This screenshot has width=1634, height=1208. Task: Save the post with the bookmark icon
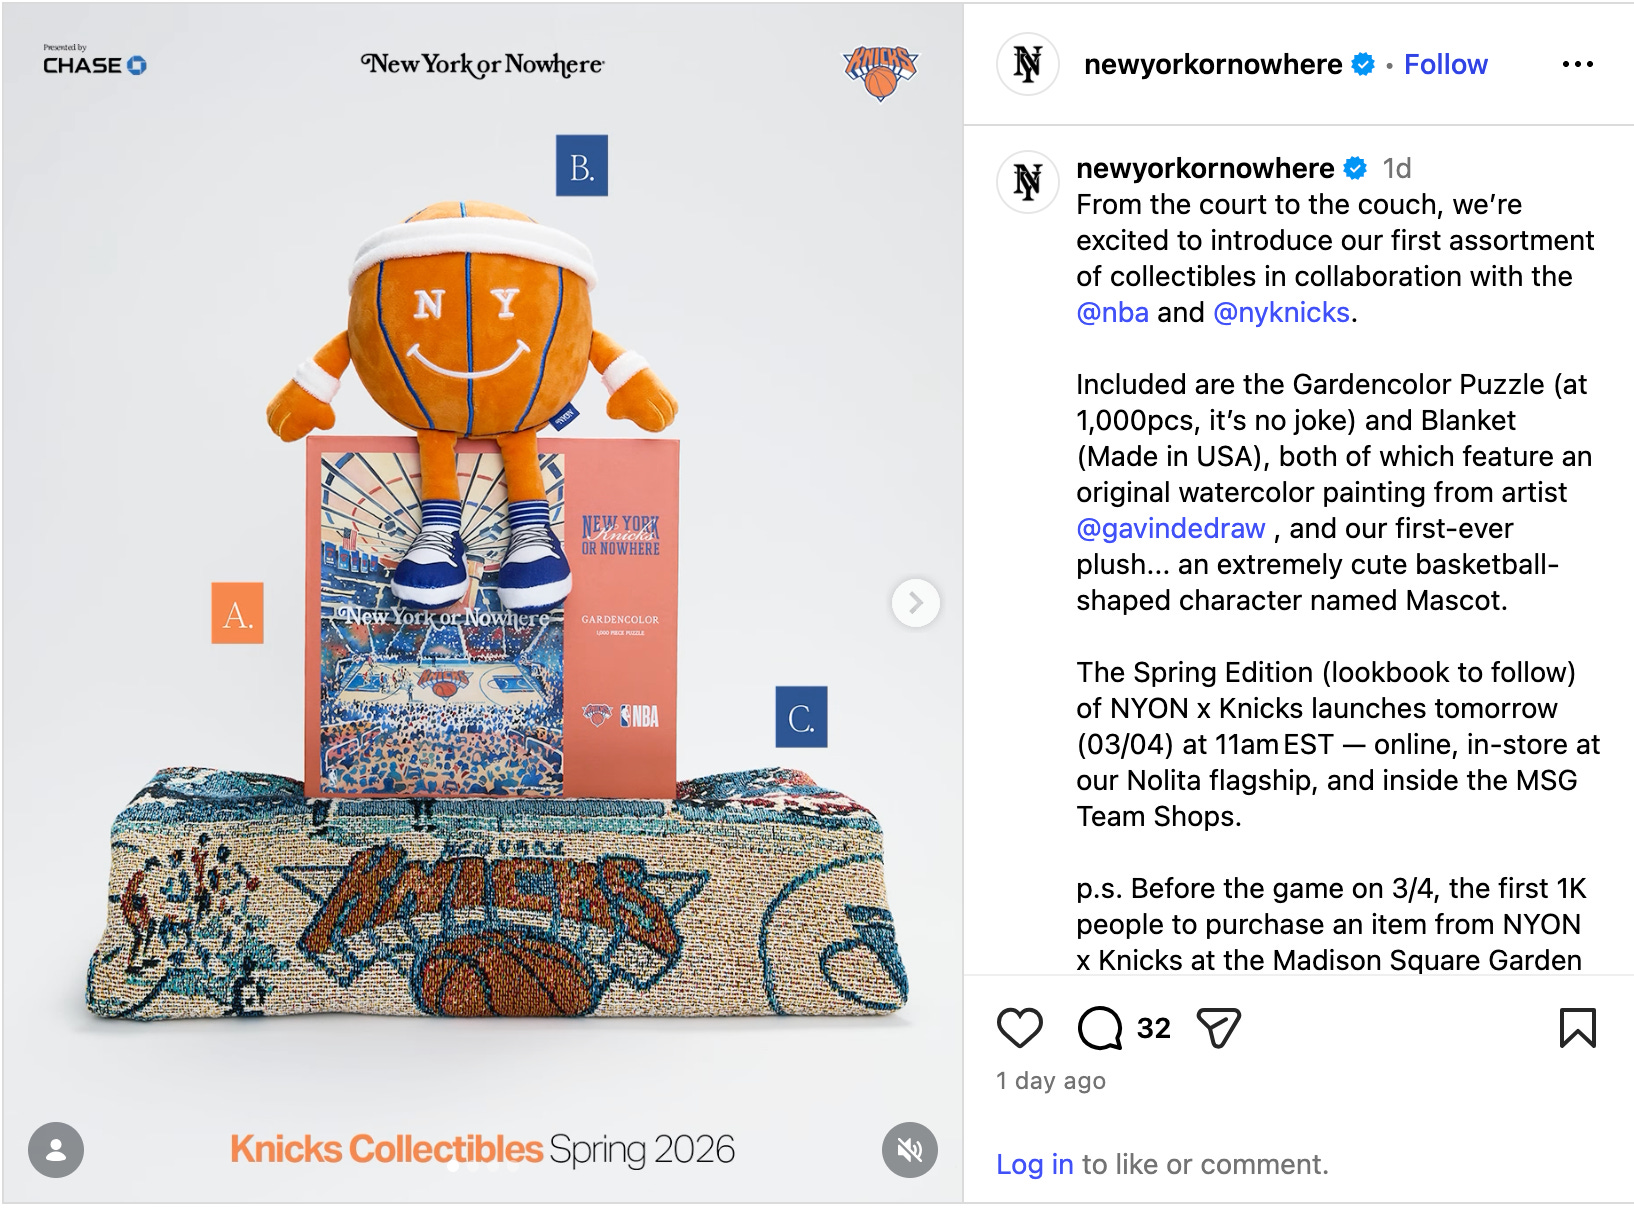1577,1028
